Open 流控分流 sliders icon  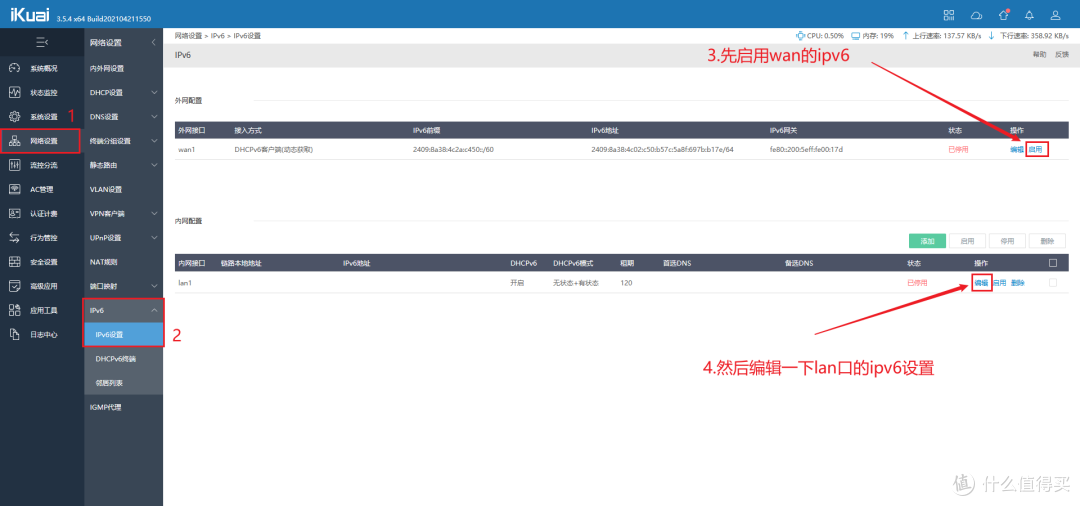coord(14,165)
